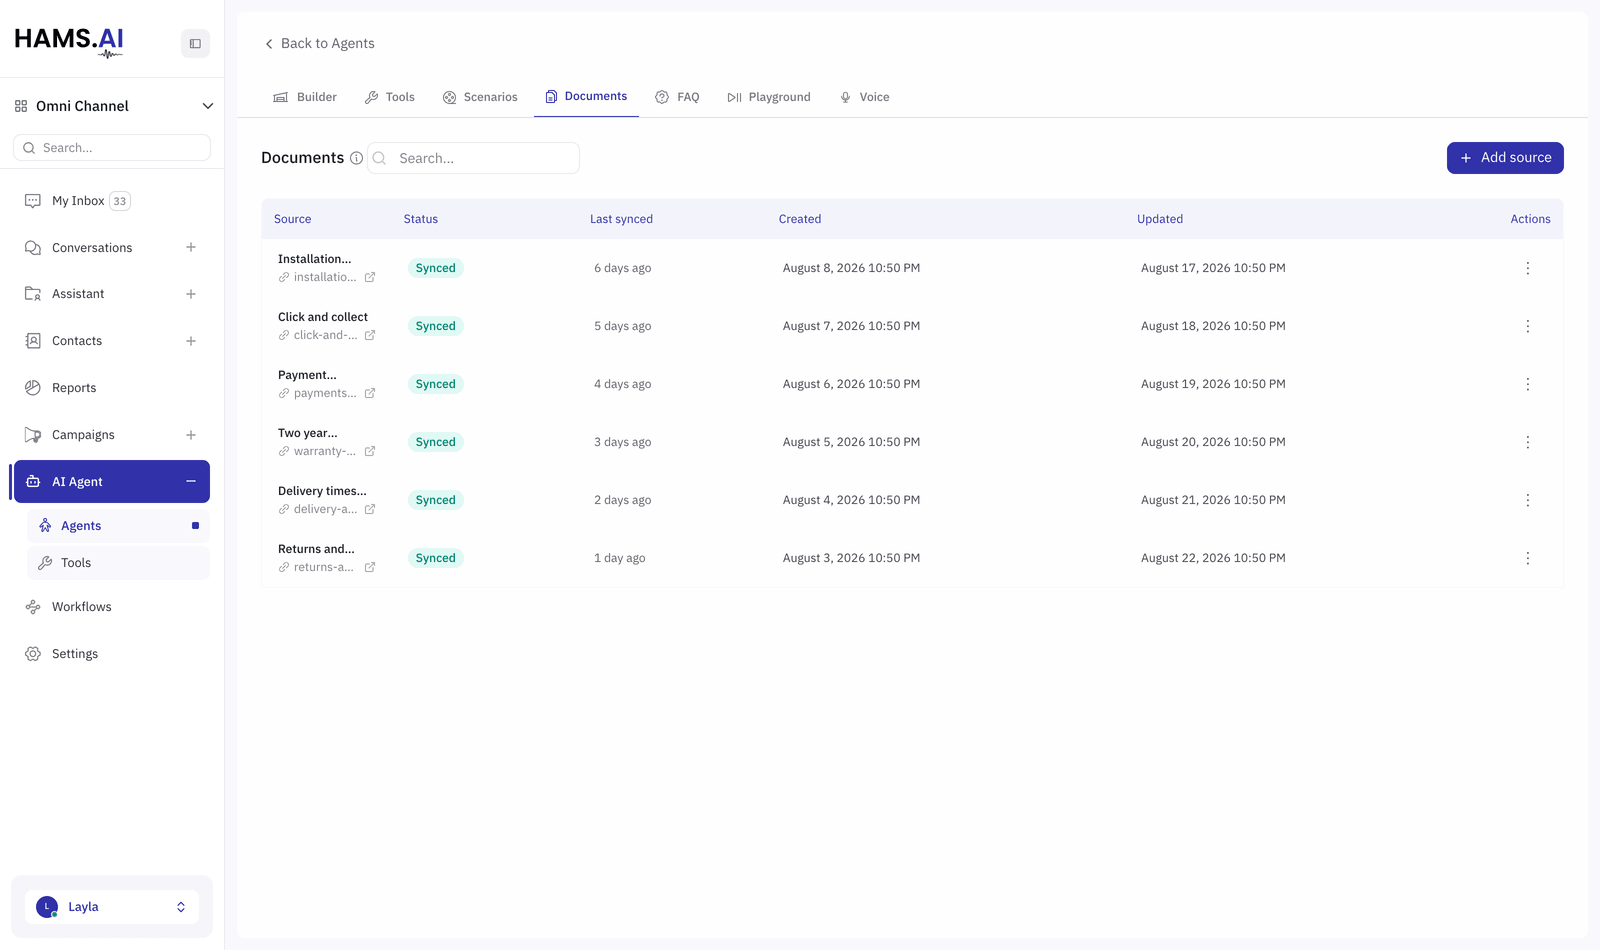Click the Add source button
This screenshot has width=1600, height=950.
point(1505,158)
